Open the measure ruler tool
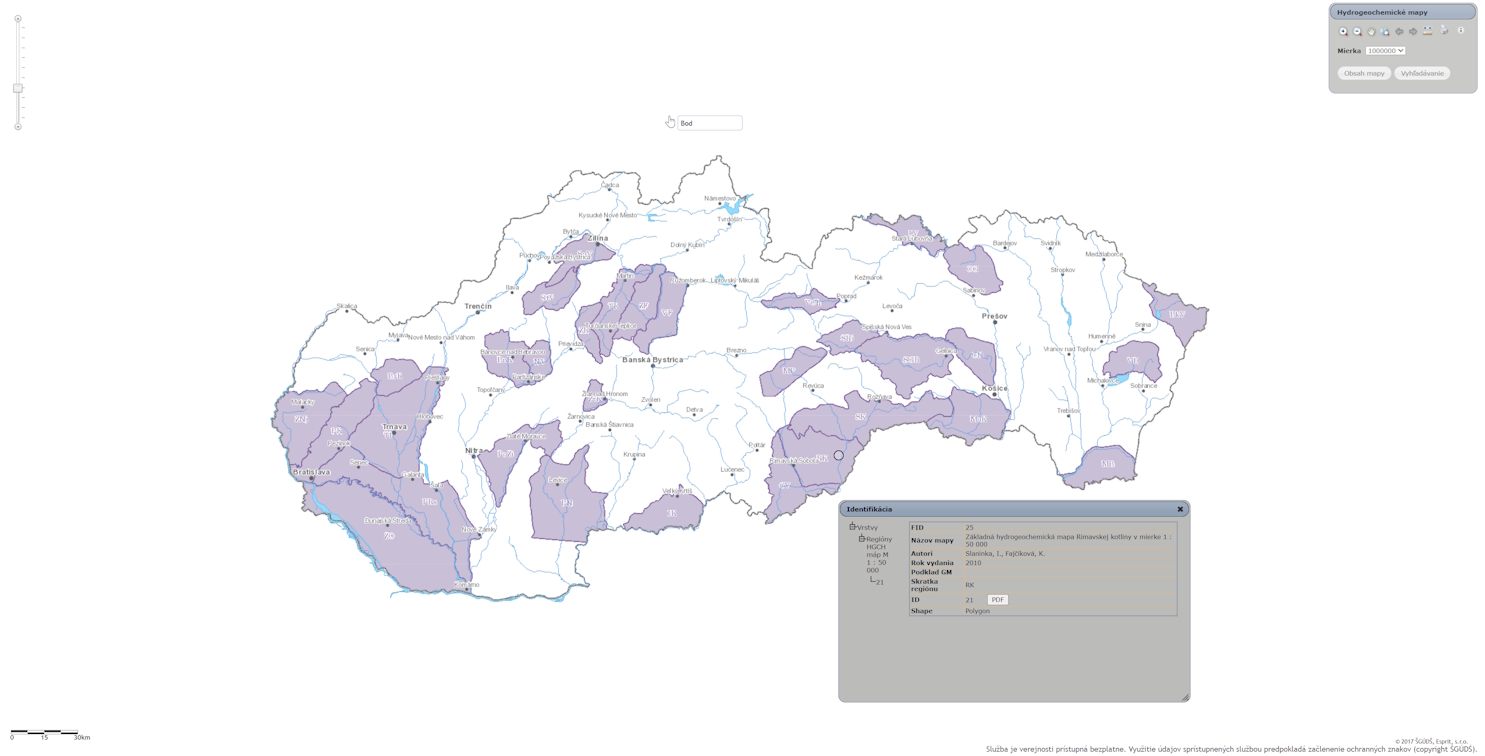 (x=1427, y=31)
